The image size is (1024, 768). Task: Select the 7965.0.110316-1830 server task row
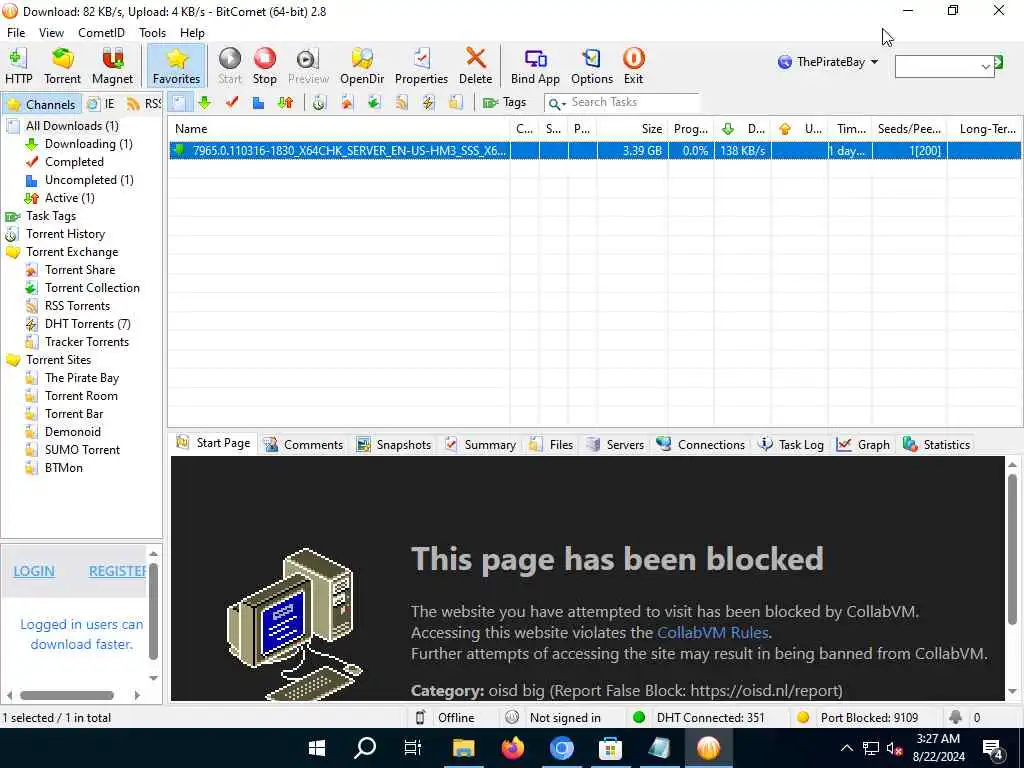coord(594,151)
